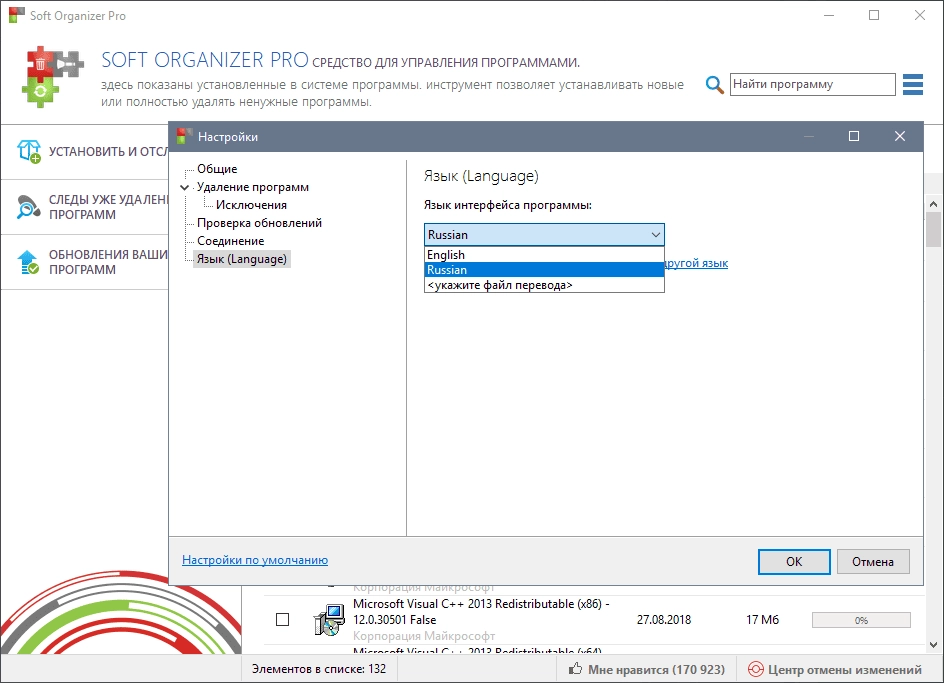This screenshot has width=944, height=683.
Task: Choose <укажите файл перевода> option
Action: (544, 285)
